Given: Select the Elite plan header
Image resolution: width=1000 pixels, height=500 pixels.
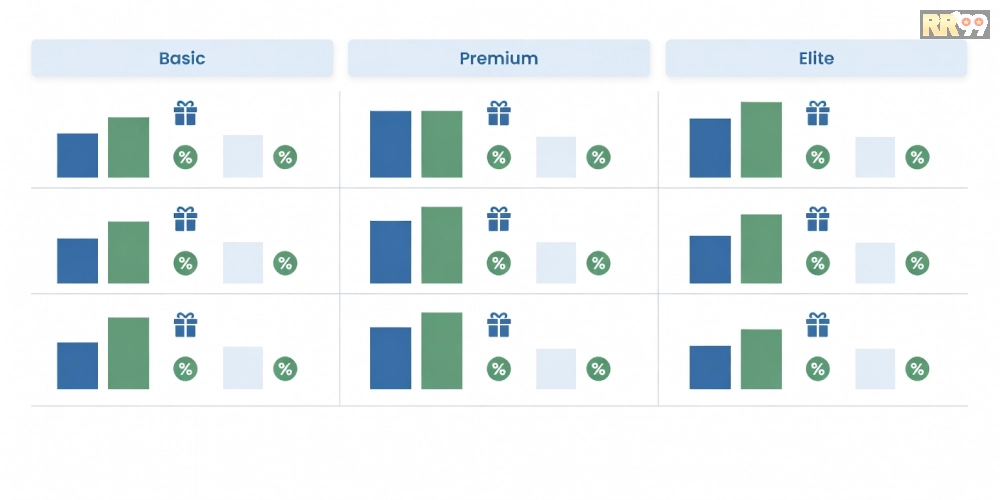Looking at the screenshot, I should click(x=816, y=59).
